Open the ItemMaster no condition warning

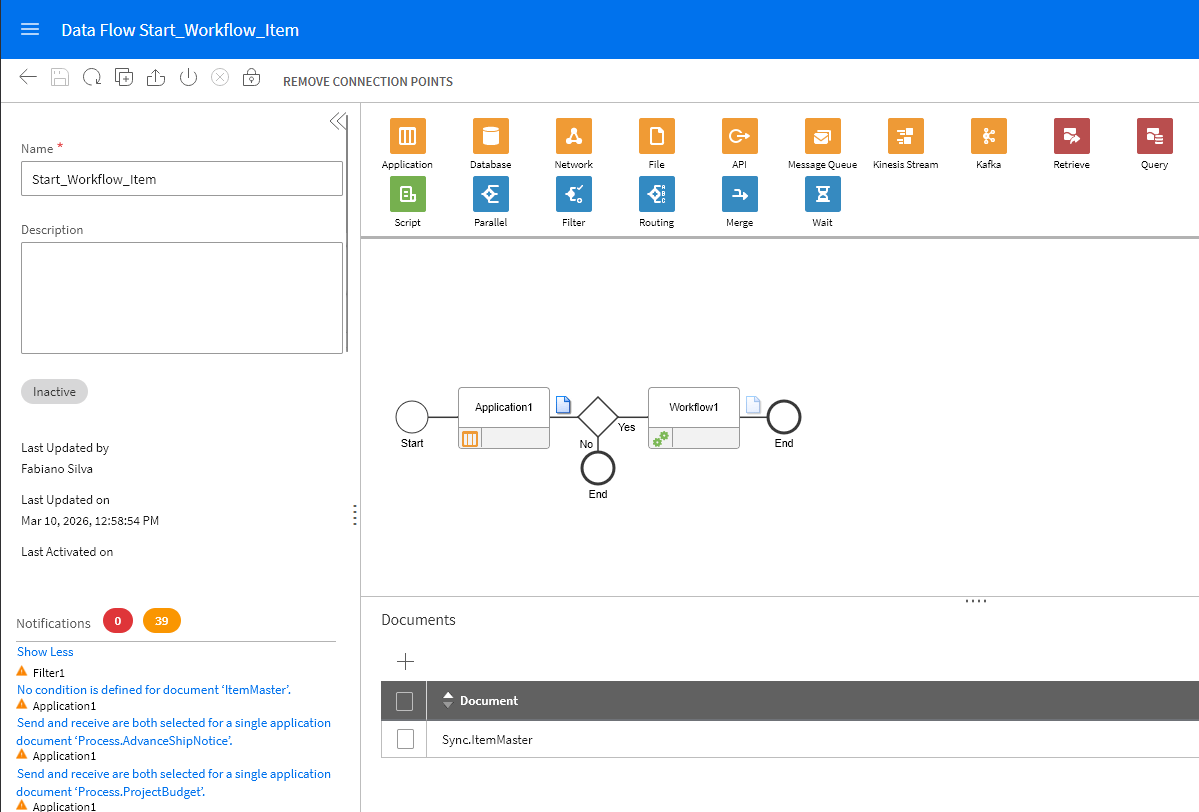point(154,690)
